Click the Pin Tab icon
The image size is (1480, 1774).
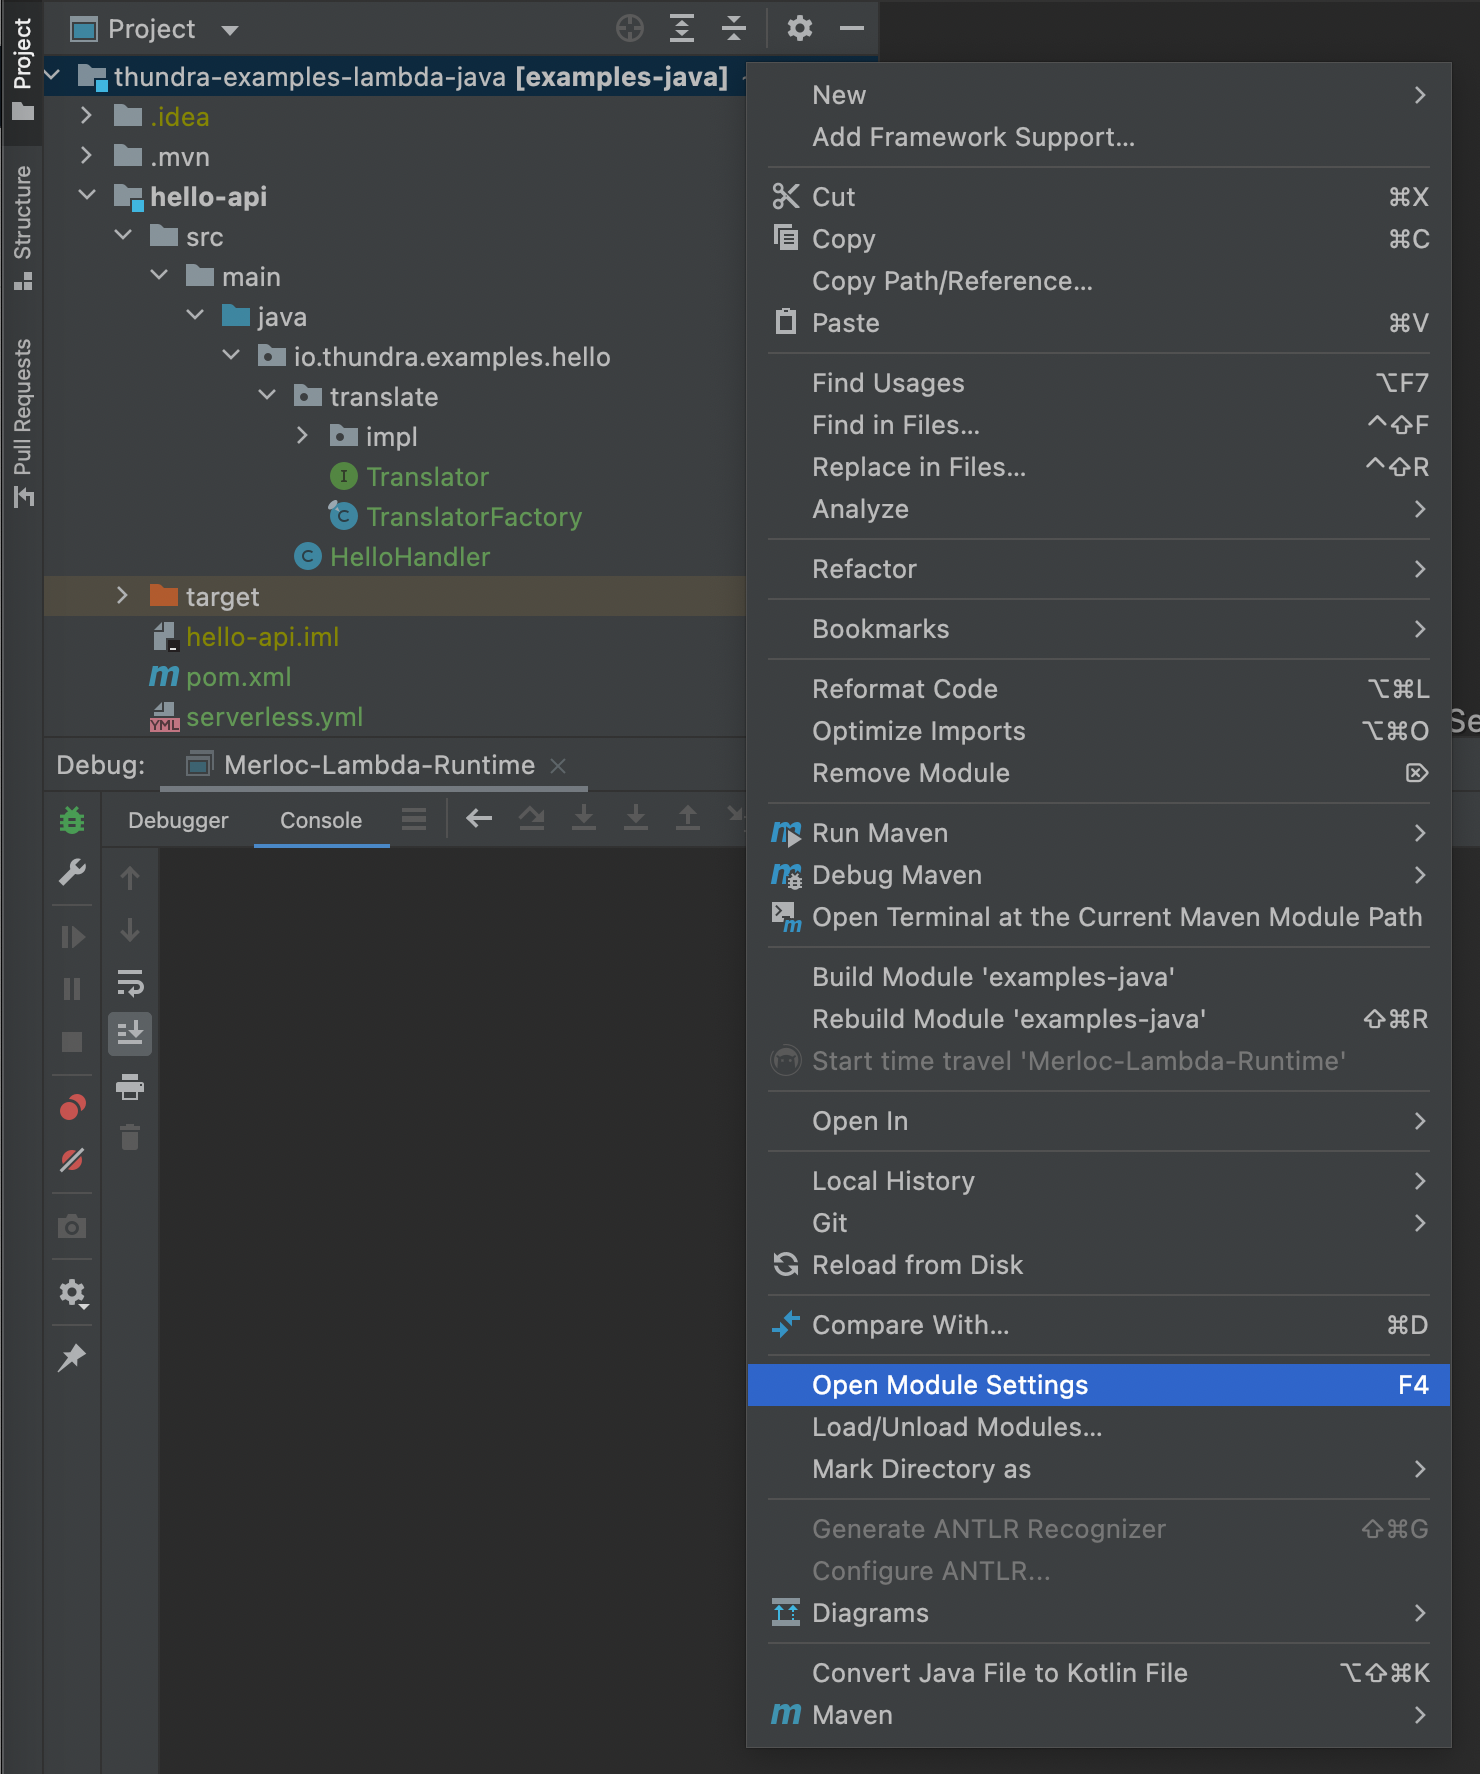pos(72,1357)
